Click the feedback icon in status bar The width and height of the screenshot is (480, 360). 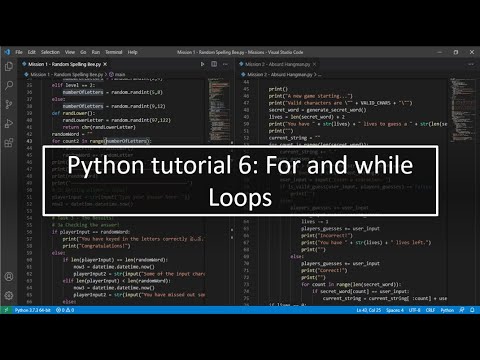462,310
